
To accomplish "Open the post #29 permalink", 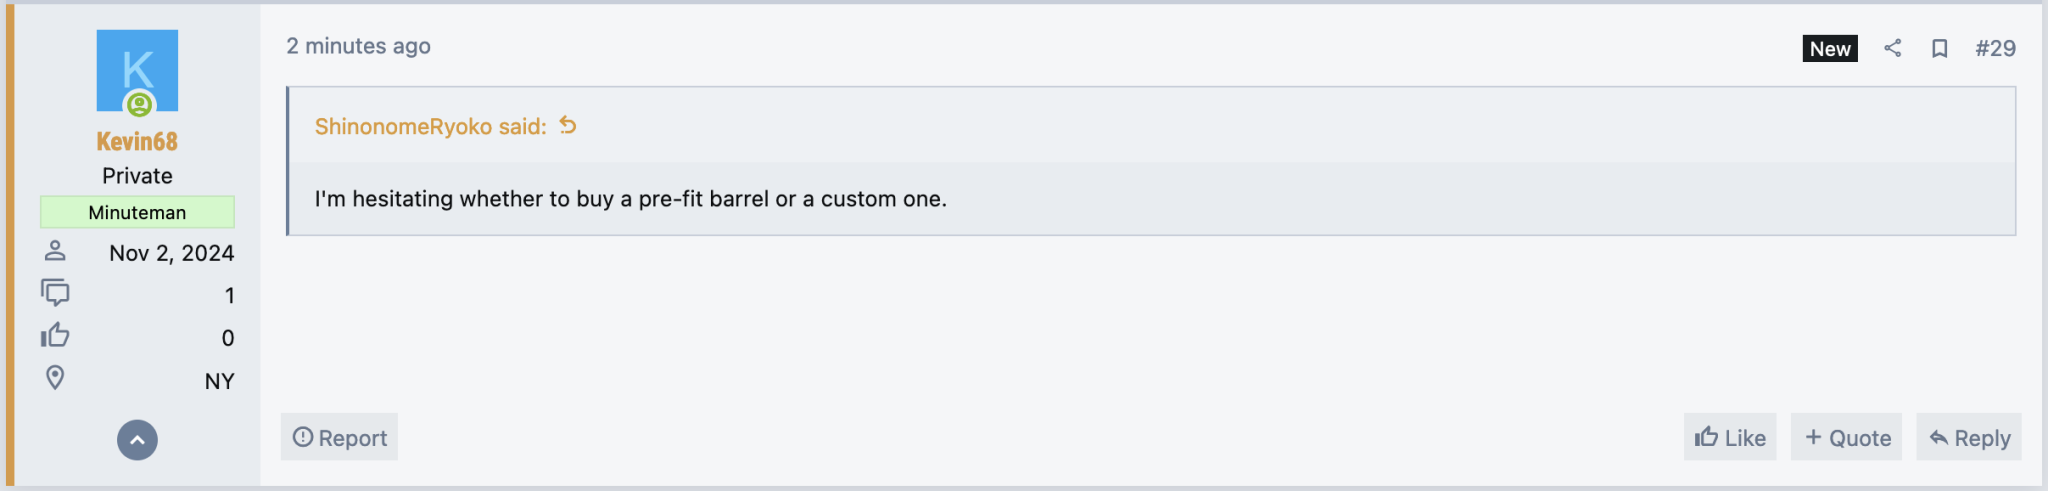I will point(1995,48).
